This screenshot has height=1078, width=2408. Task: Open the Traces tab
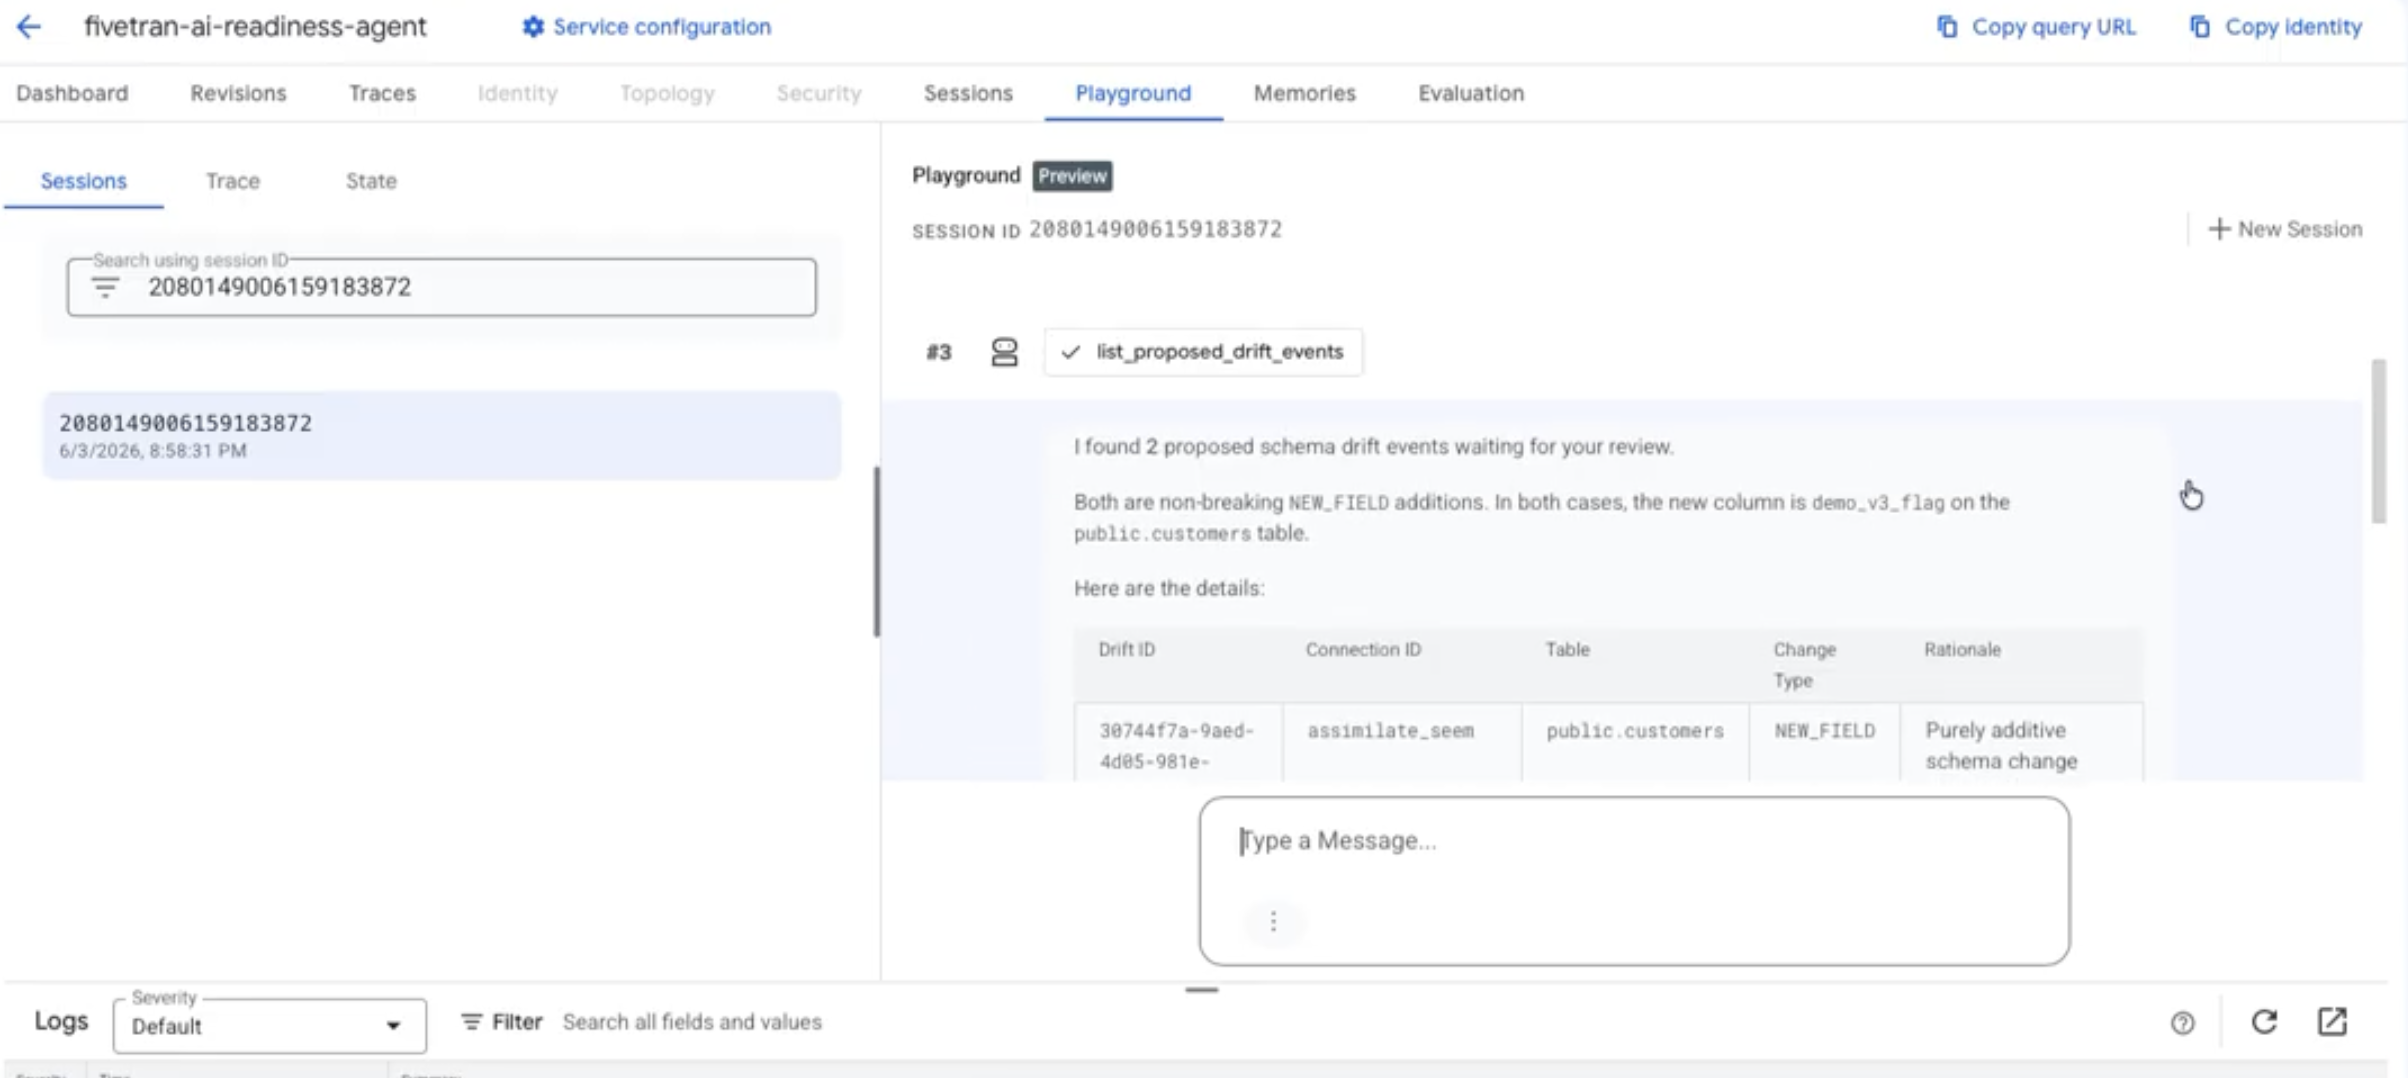pos(382,93)
